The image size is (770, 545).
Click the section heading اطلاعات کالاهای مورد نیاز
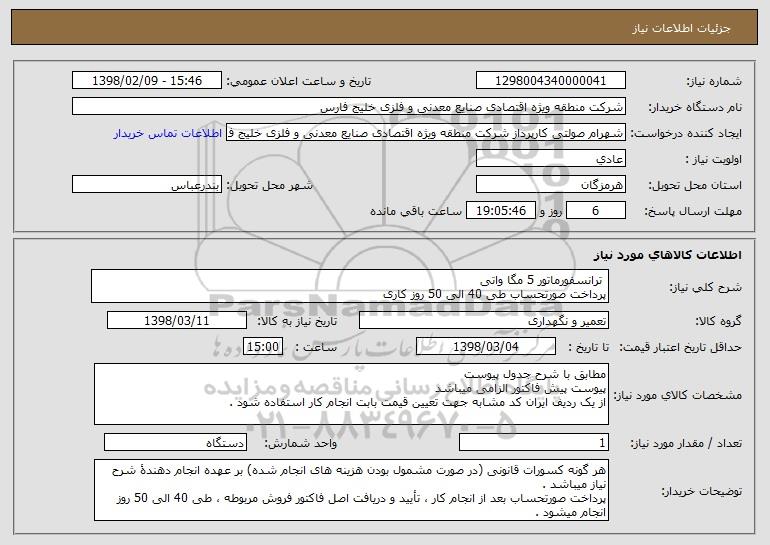tap(667, 255)
